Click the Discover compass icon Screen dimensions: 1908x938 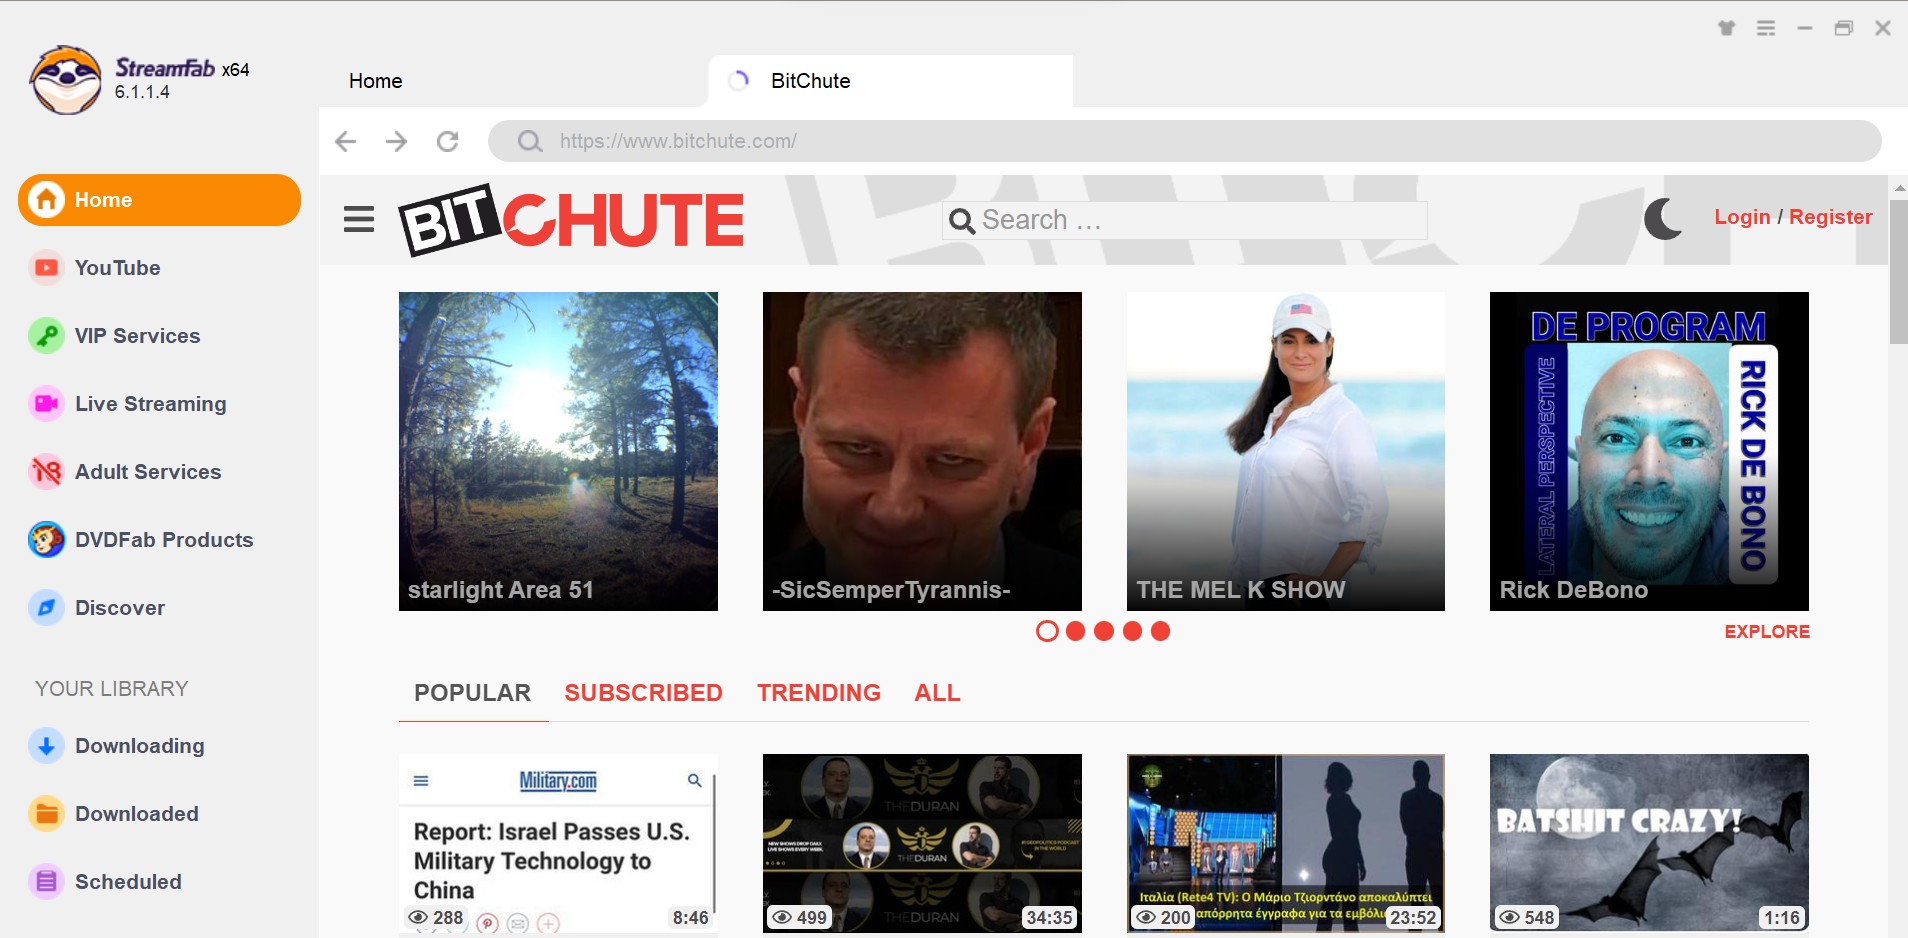point(46,608)
